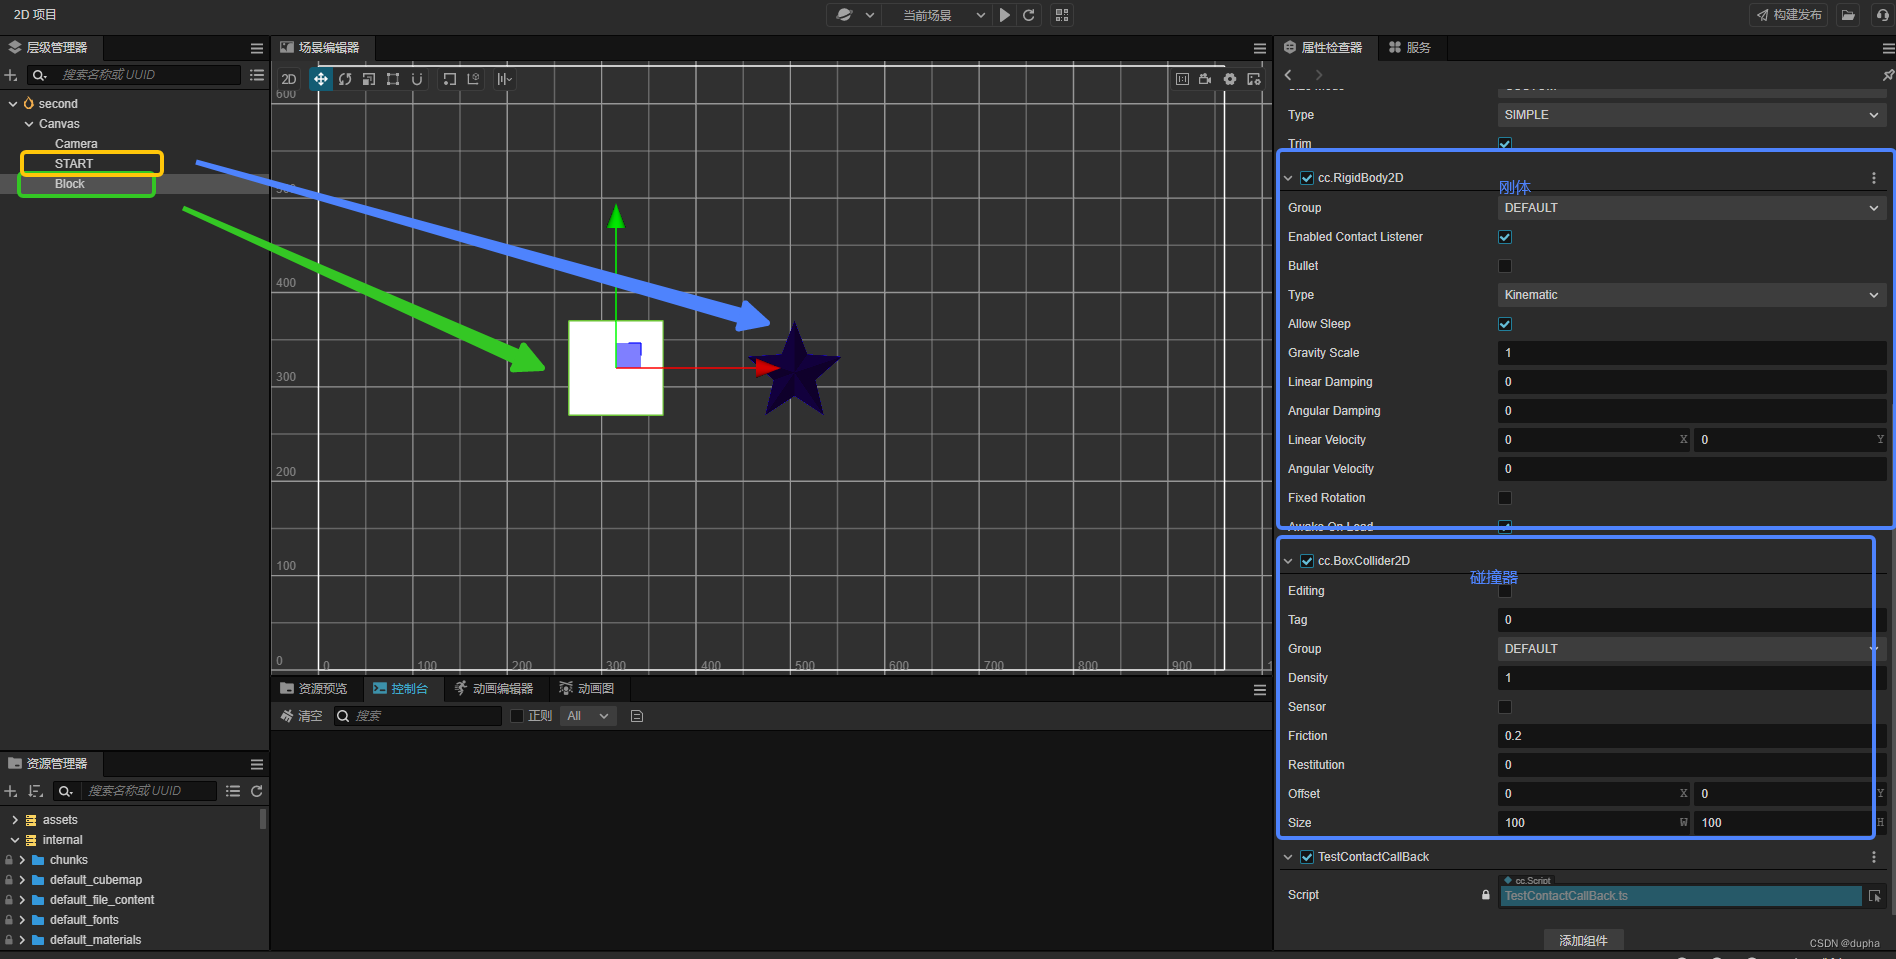Open RigidBody2D Group DEFAULT dropdown
The height and width of the screenshot is (959, 1896).
[x=1692, y=208]
